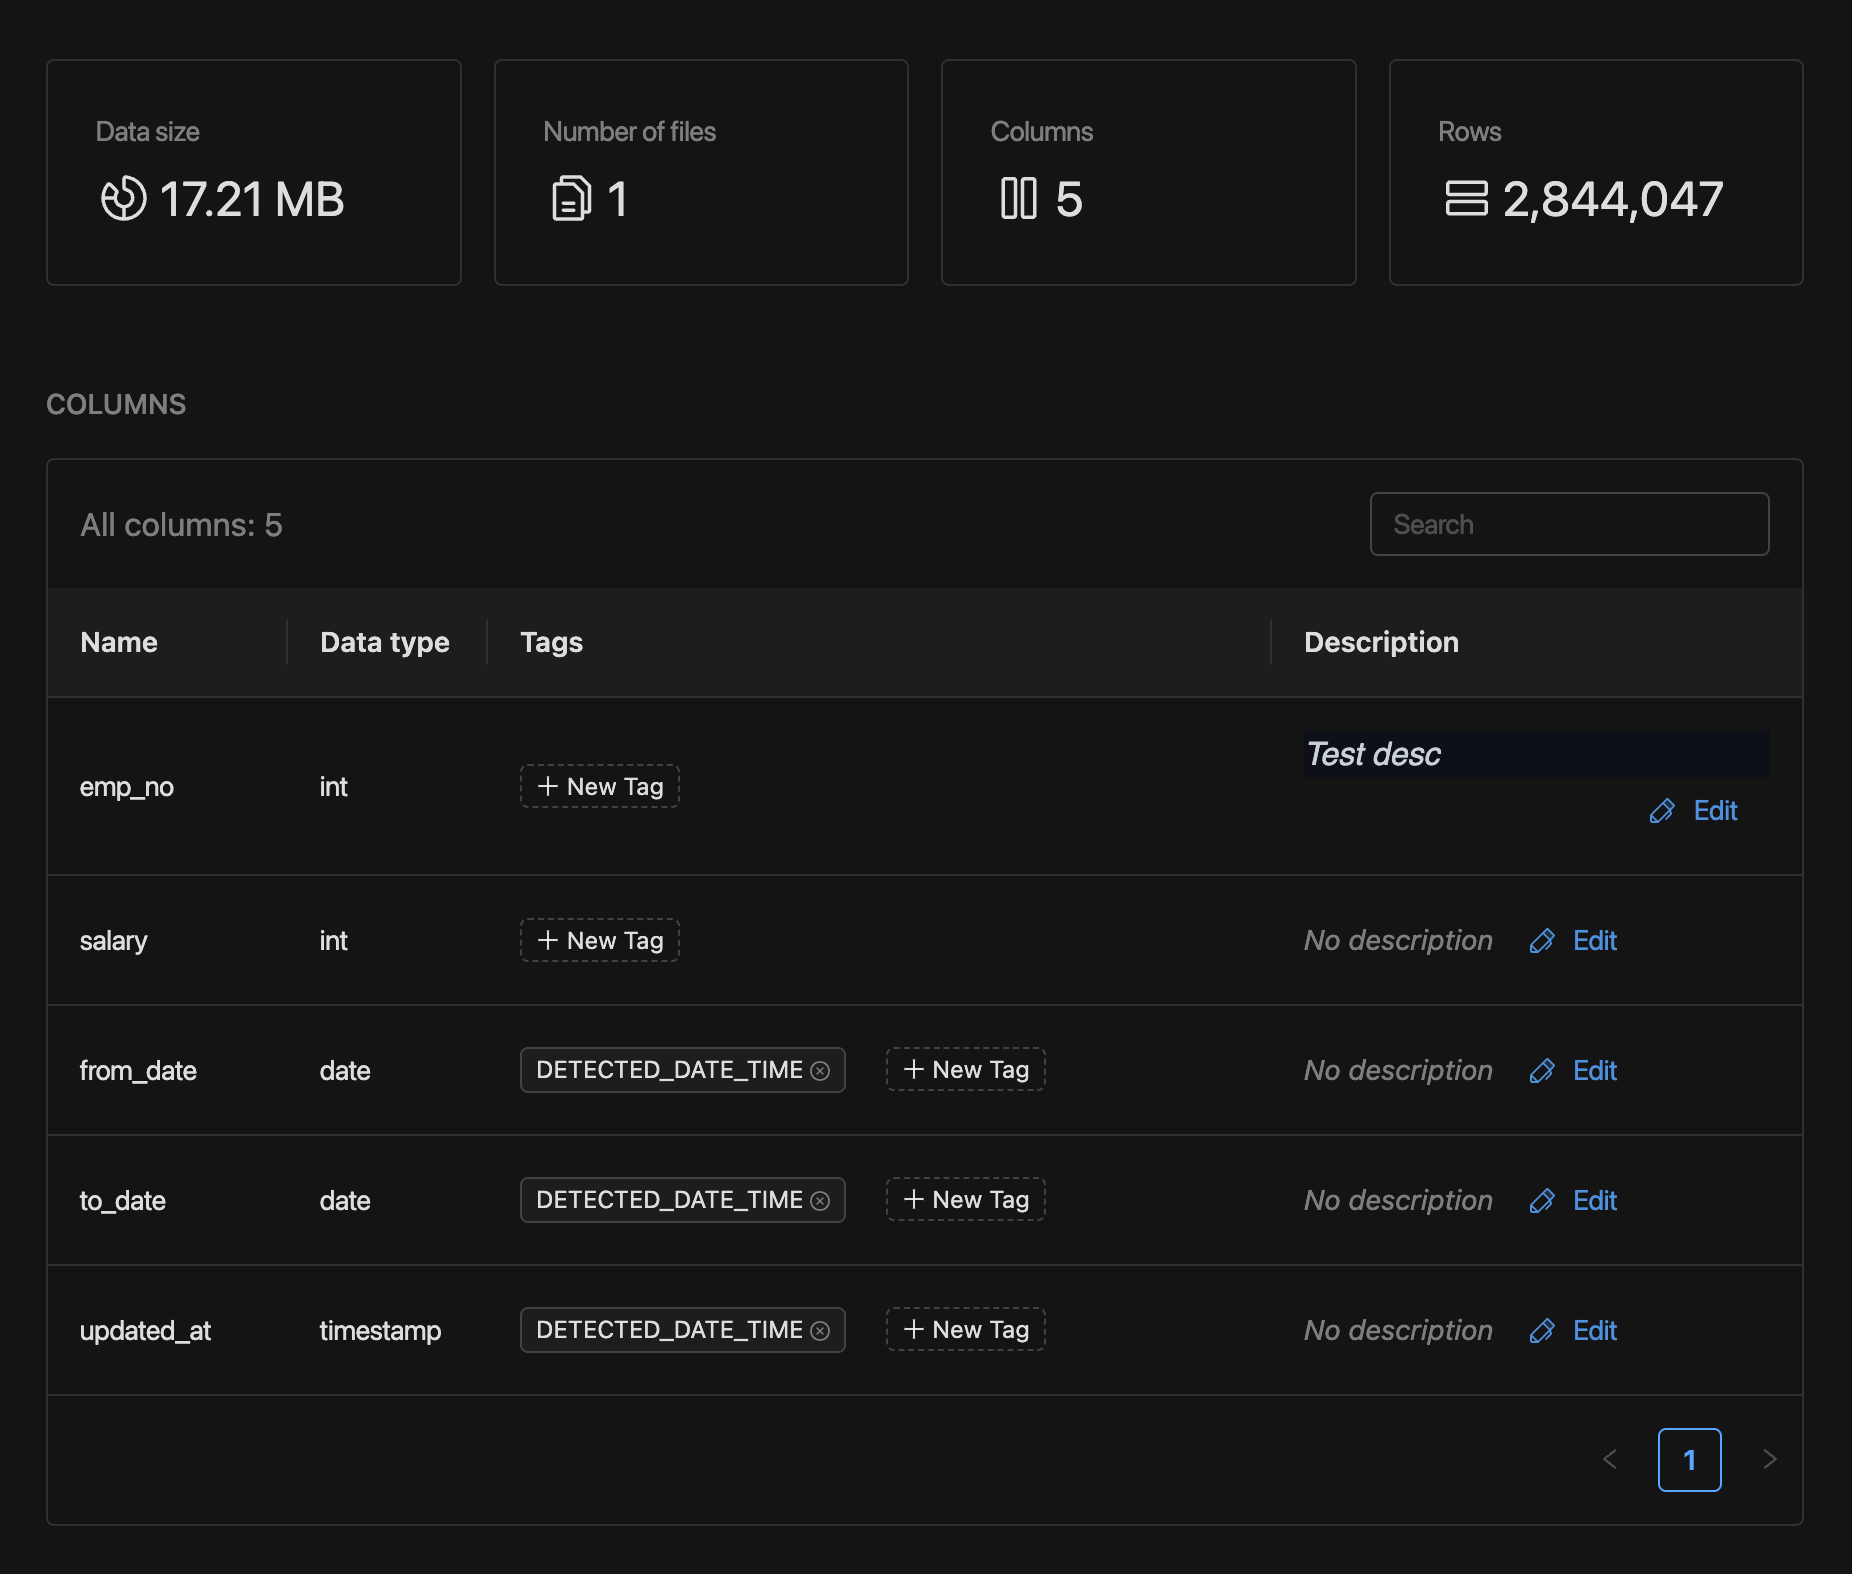
Task: Click the from_date column name
Action: tap(138, 1071)
